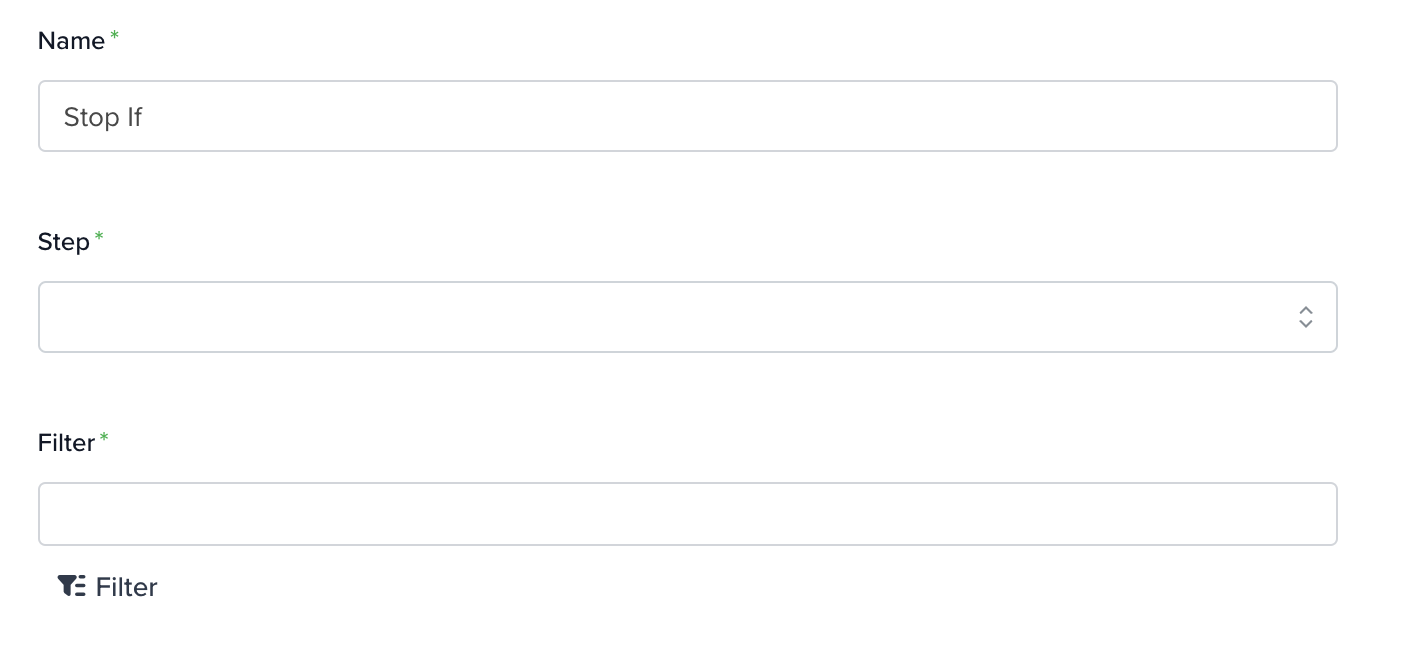This screenshot has height=650, width=1404.
Task: Click the Filter field label above the box
Action: click(66, 443)
